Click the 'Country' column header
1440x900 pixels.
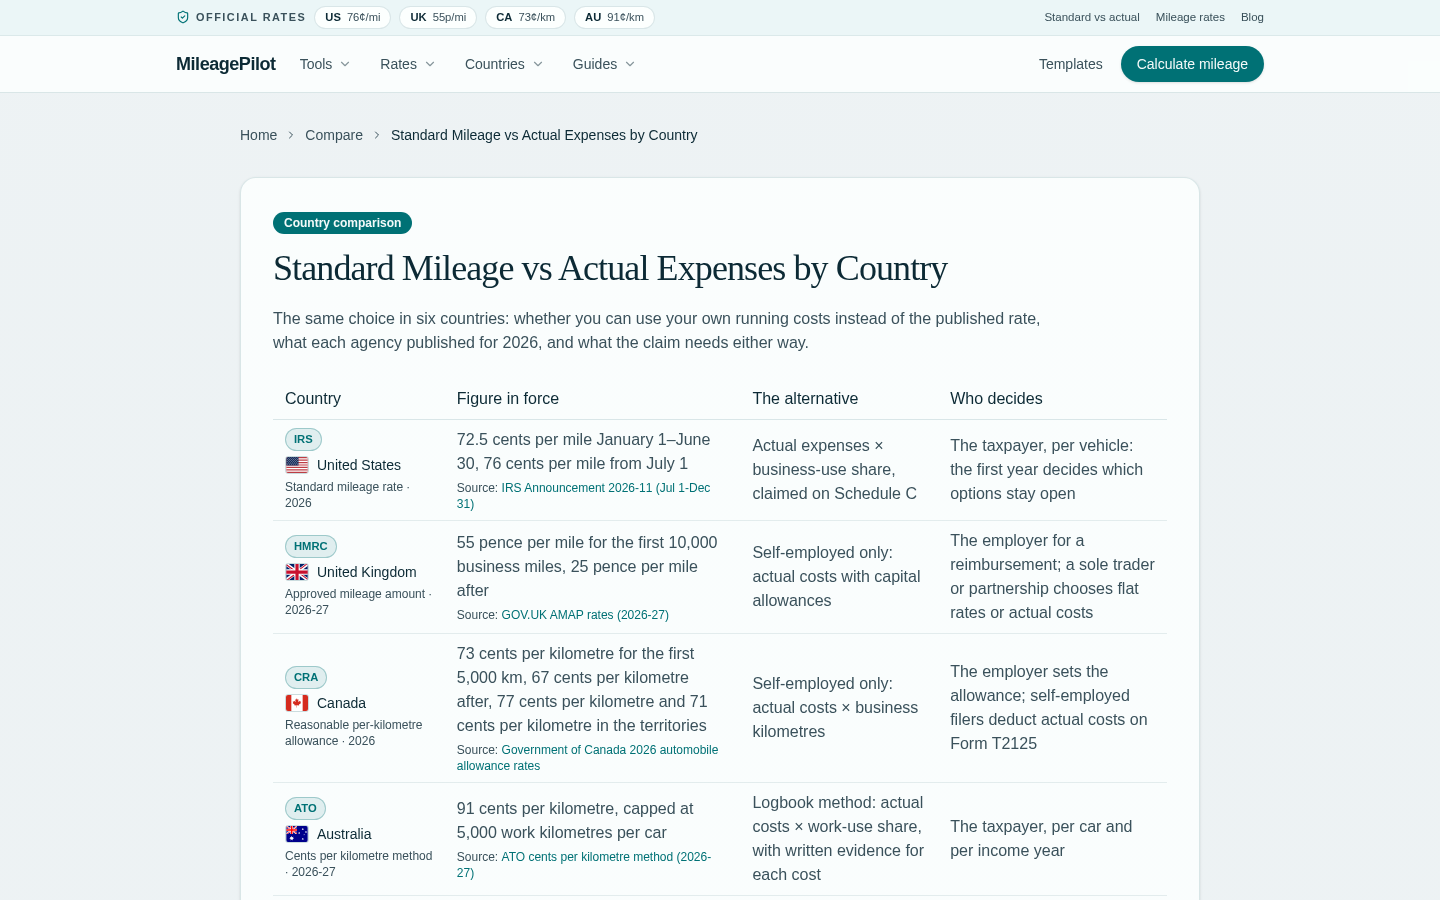(313, 398)
